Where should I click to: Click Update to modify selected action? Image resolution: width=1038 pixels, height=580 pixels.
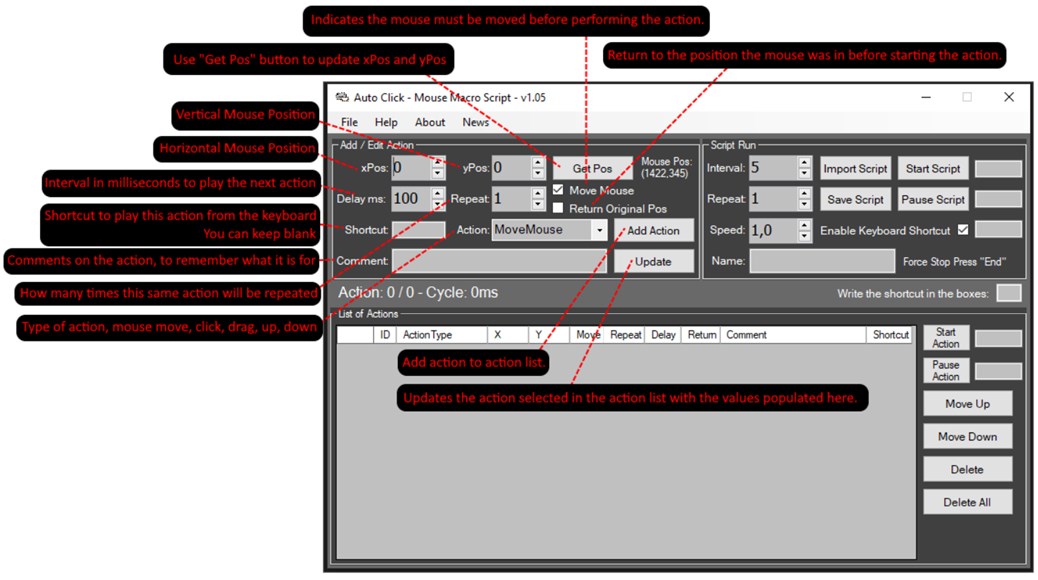click(x=656, y=260)
